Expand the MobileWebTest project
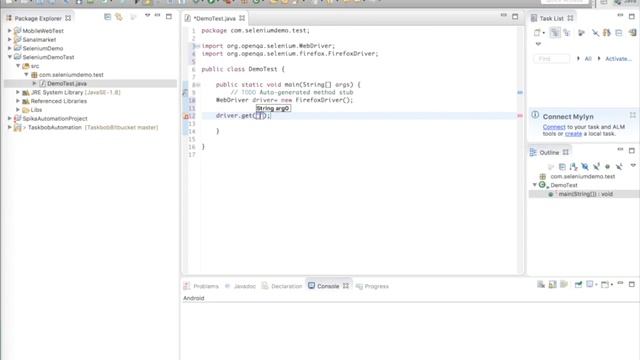This screenshot has width=640, height=360. coord(10,31)
